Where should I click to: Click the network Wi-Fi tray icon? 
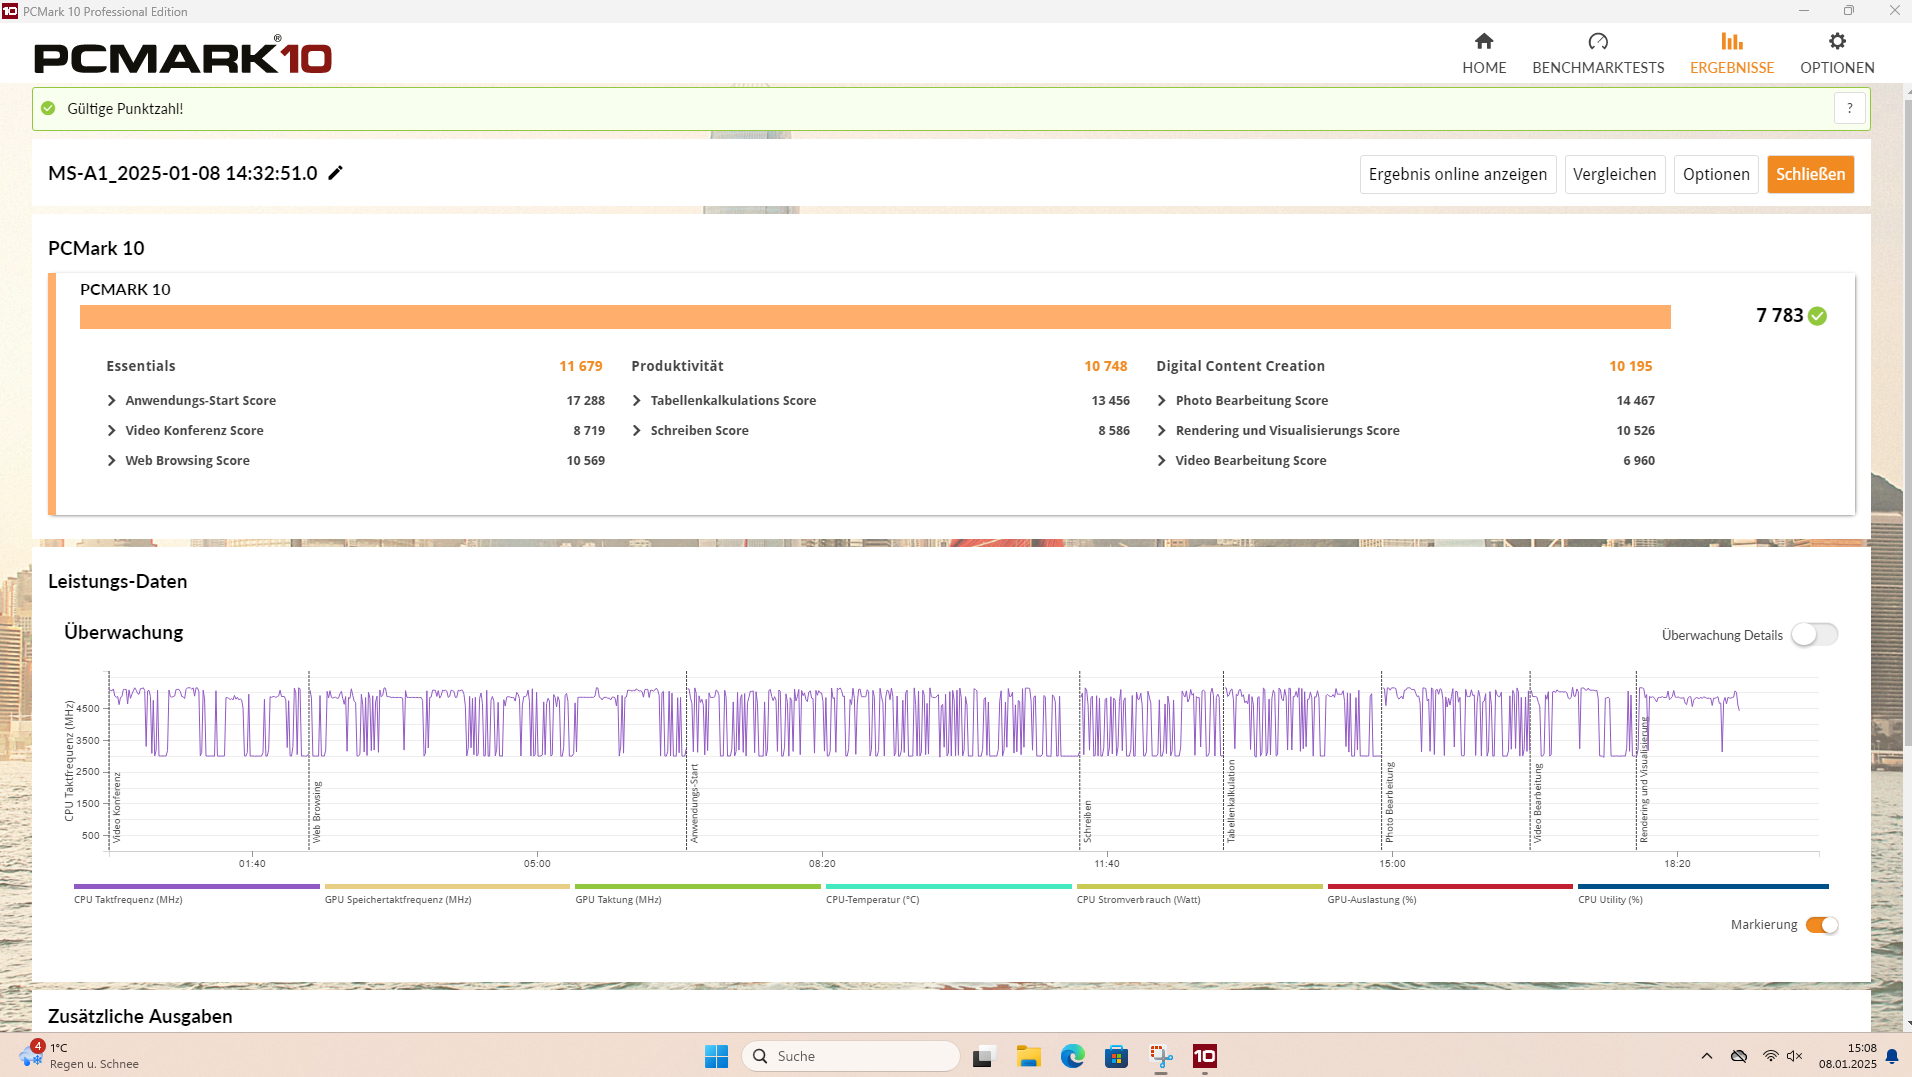(1770, 1056)
